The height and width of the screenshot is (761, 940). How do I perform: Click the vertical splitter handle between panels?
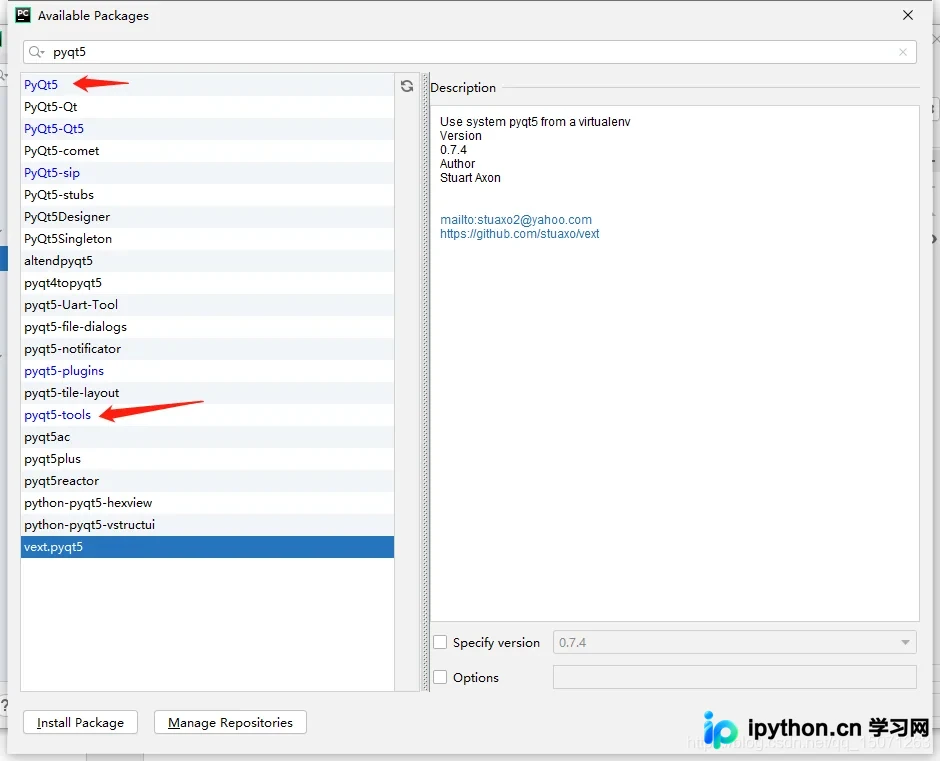point(426,382)
